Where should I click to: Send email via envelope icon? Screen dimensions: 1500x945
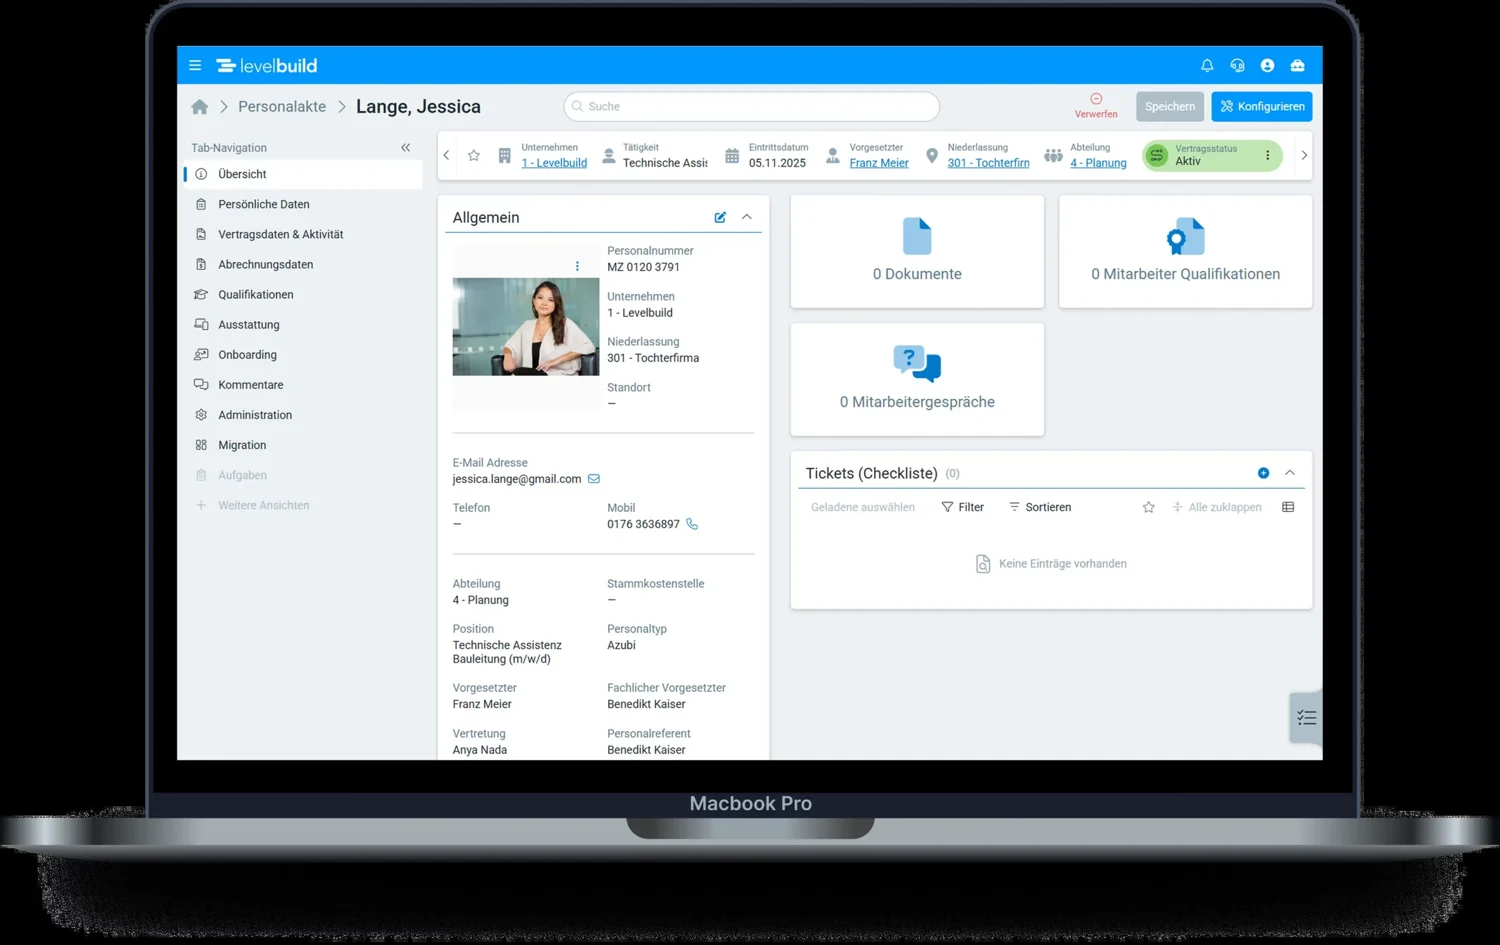click(x=594, y=479)
